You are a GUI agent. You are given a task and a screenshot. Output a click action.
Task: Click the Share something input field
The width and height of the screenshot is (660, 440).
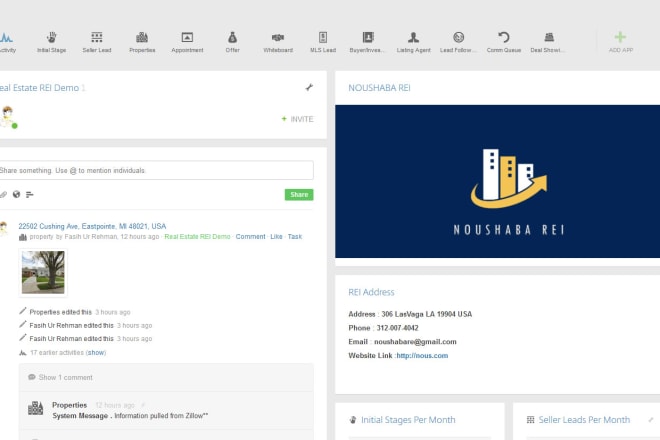156,170
